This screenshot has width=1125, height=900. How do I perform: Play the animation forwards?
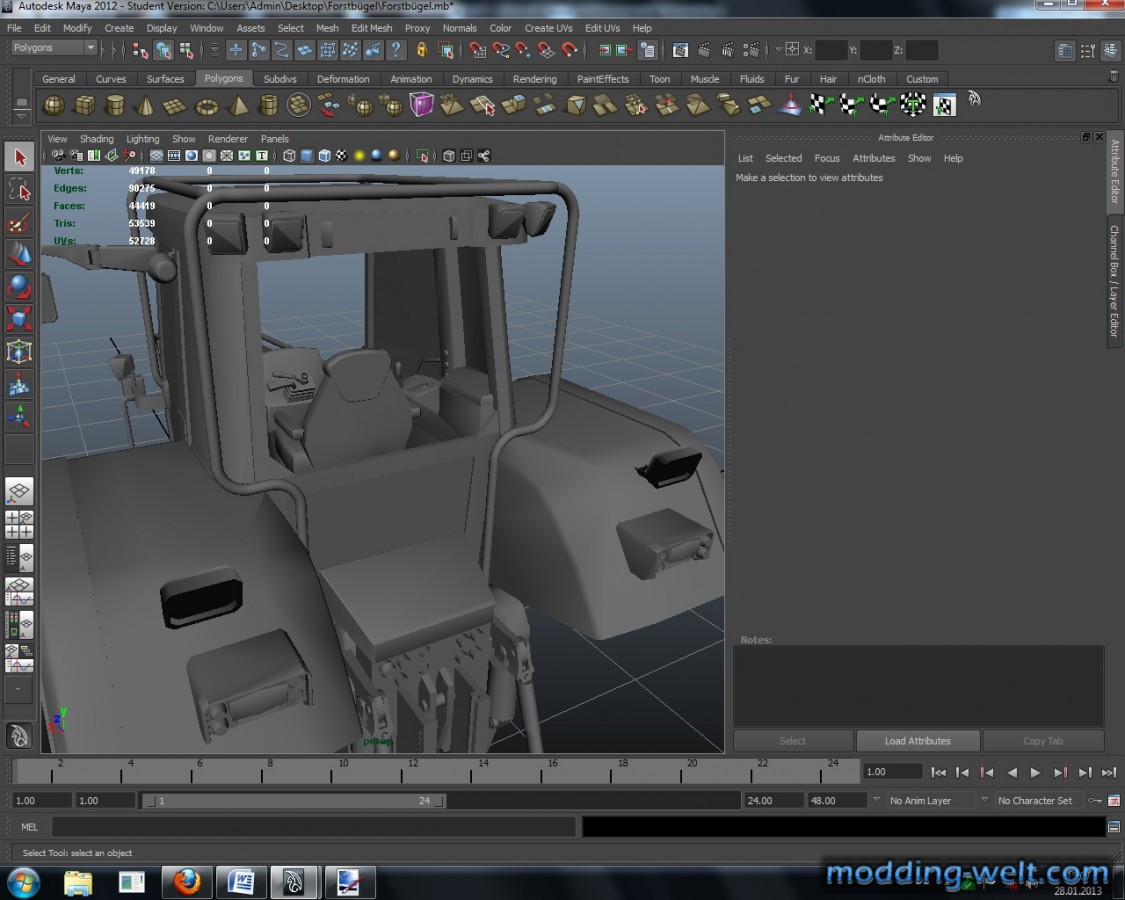click(x=1035, y=772)
